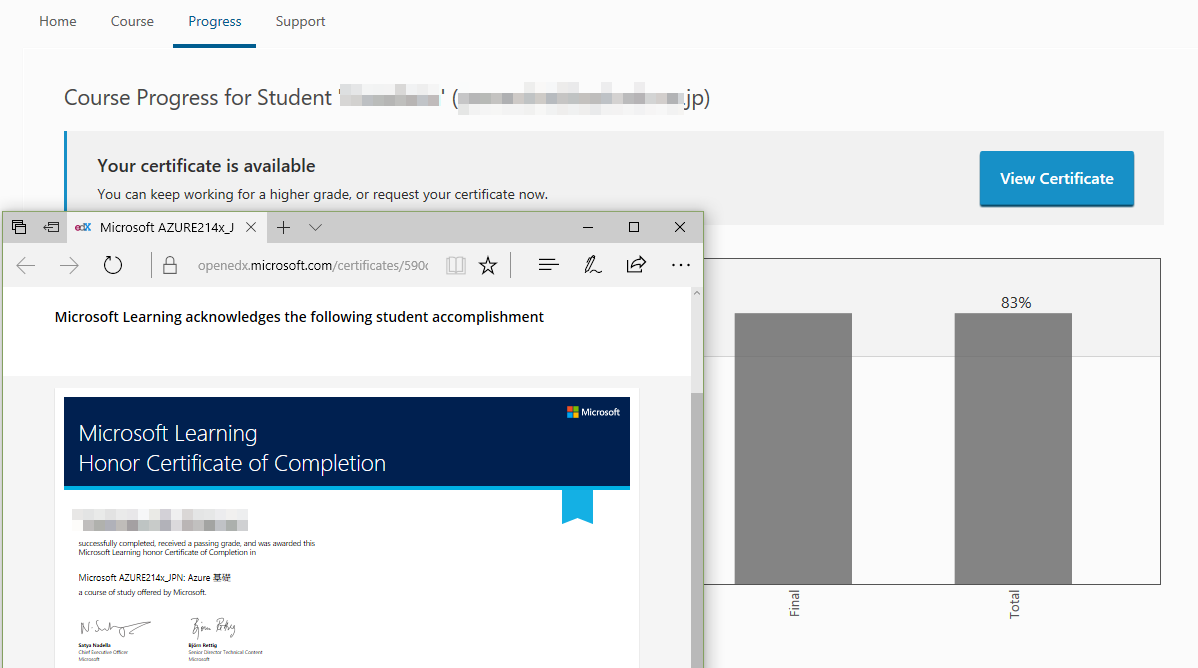Share the certificate page

[x=636, y=264]
